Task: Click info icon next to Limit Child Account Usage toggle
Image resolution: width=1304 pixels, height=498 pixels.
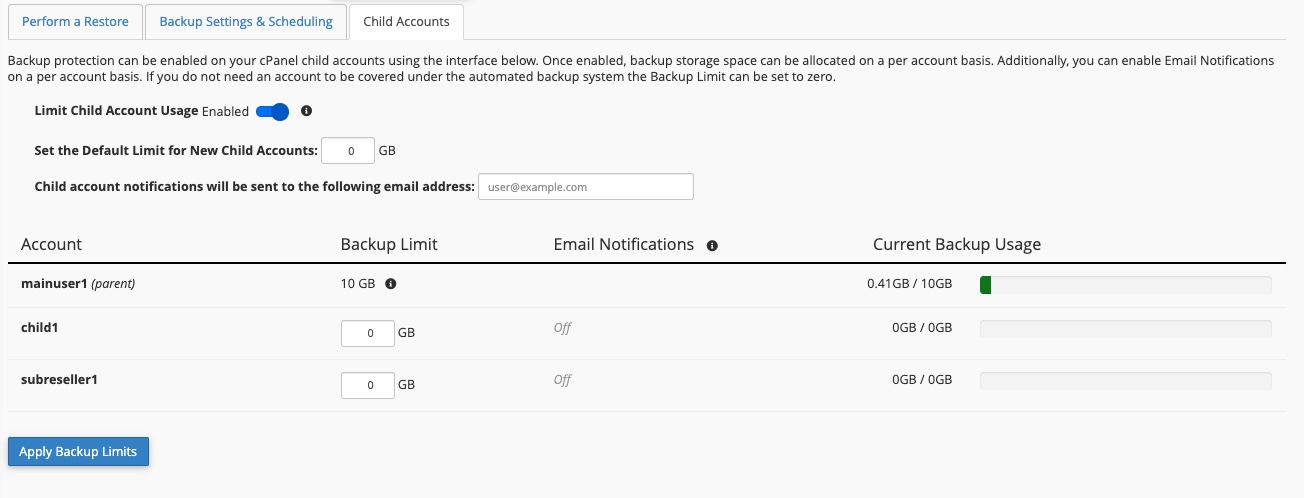Action: [x=307, y=111]
